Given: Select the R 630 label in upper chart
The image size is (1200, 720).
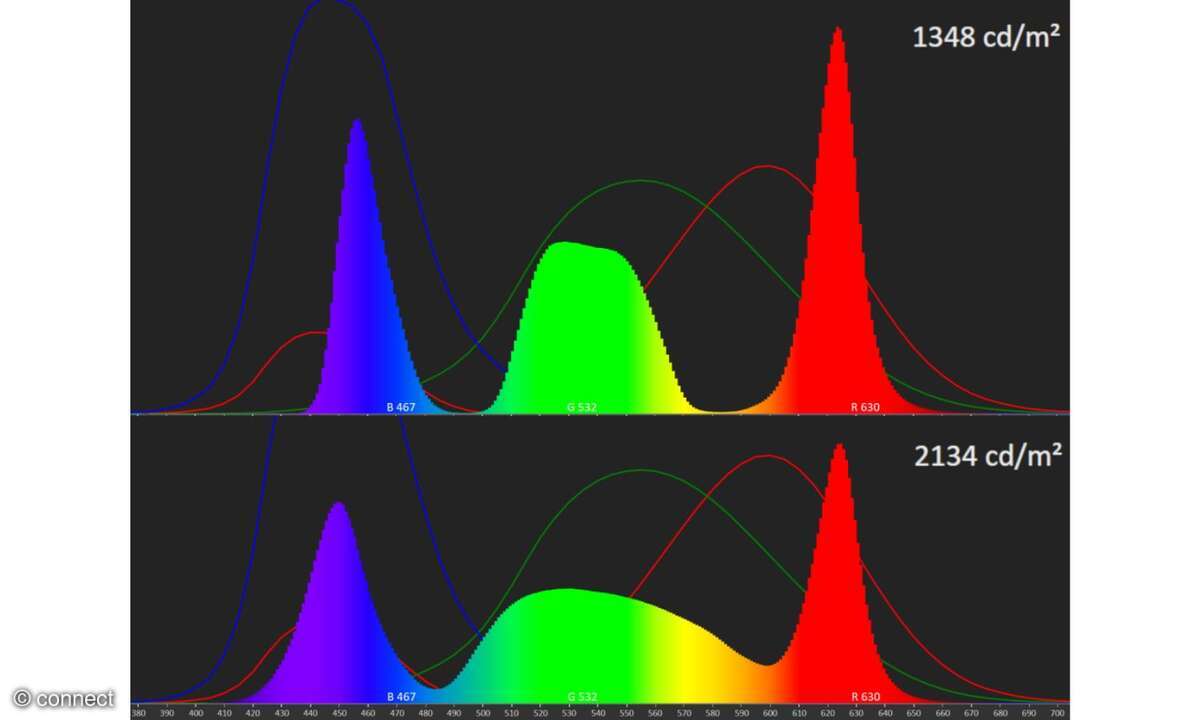Looking at the screenshot, I should click(x=865, y=407).
